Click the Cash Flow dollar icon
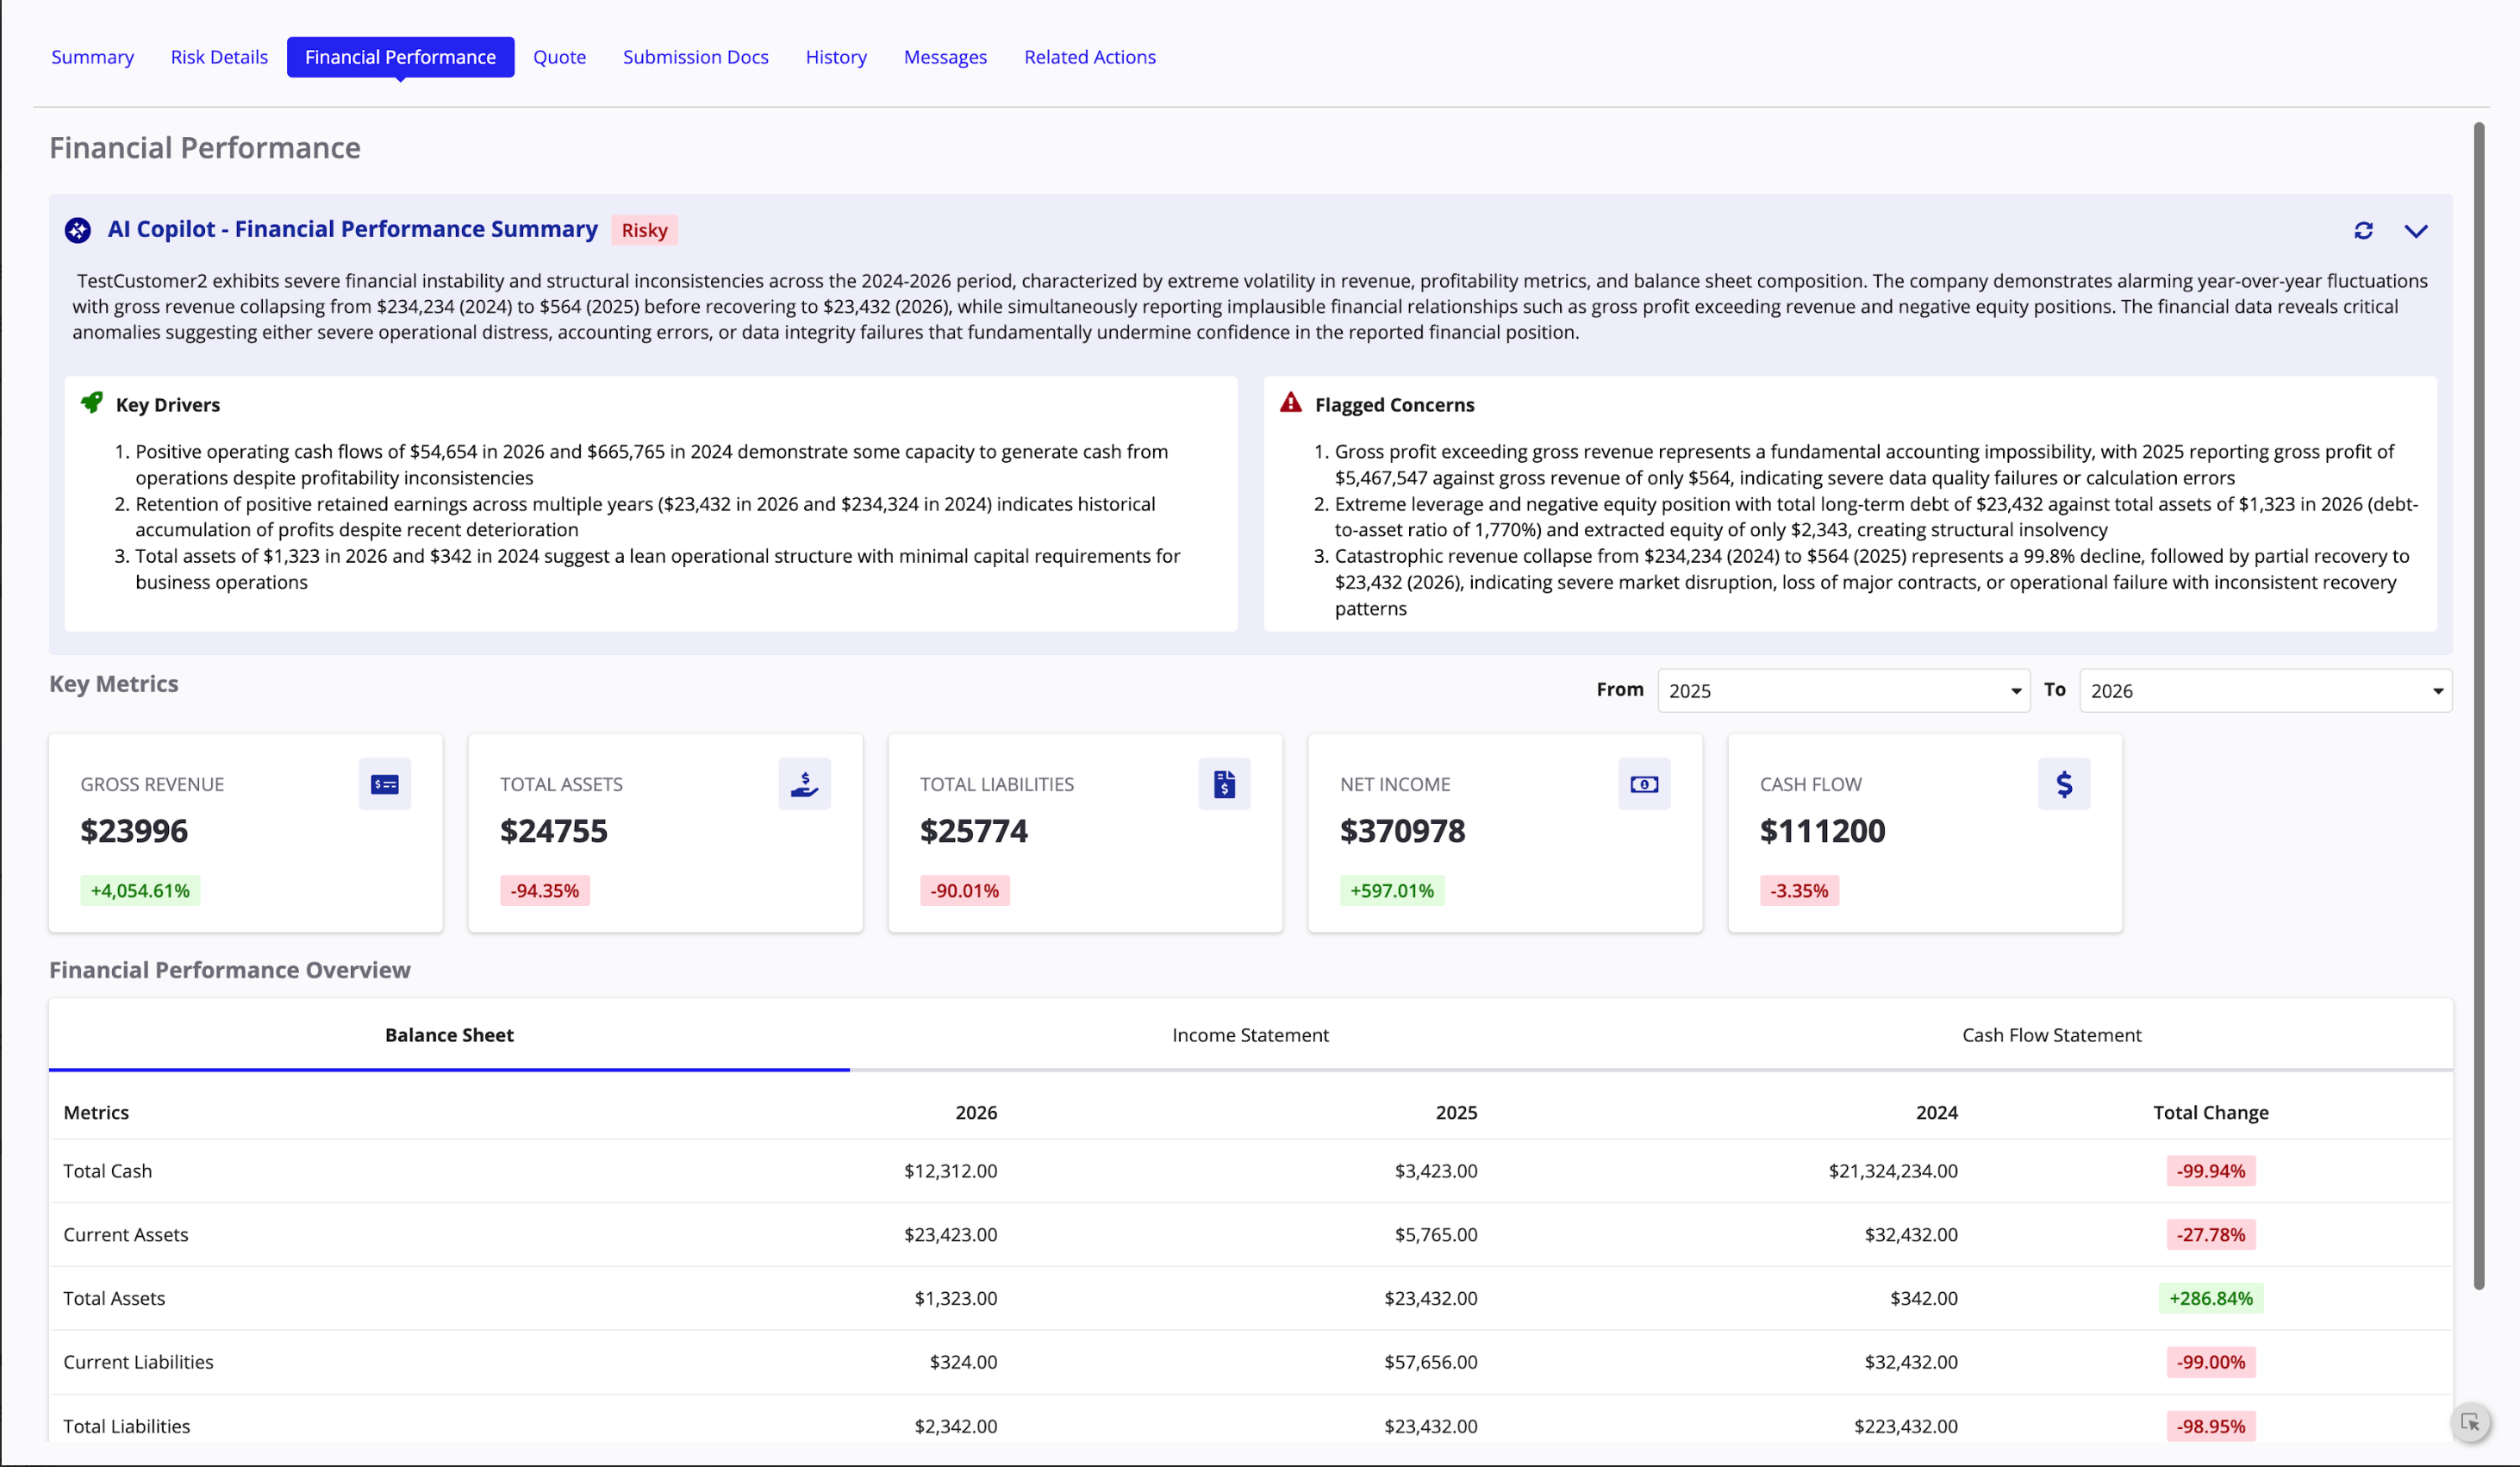 pyautogui.click(x=2065, y=784)
